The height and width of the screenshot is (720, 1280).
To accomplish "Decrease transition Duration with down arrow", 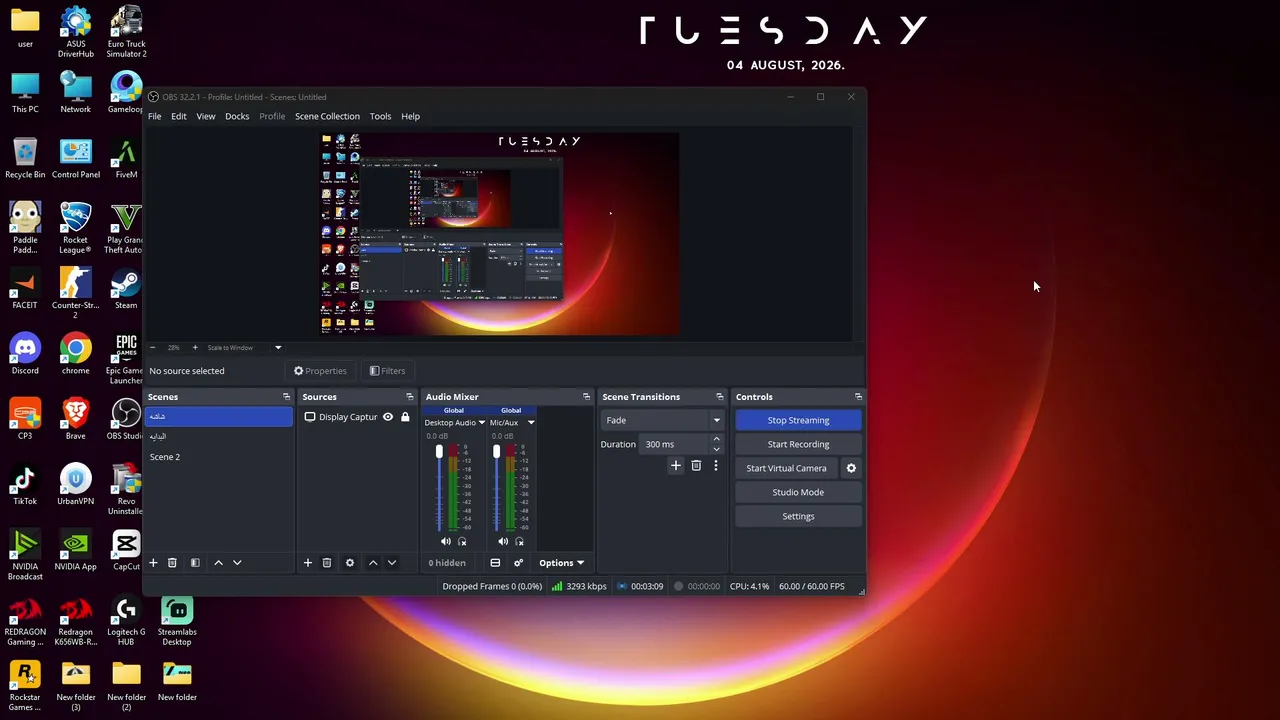I will tap(716, 449).
